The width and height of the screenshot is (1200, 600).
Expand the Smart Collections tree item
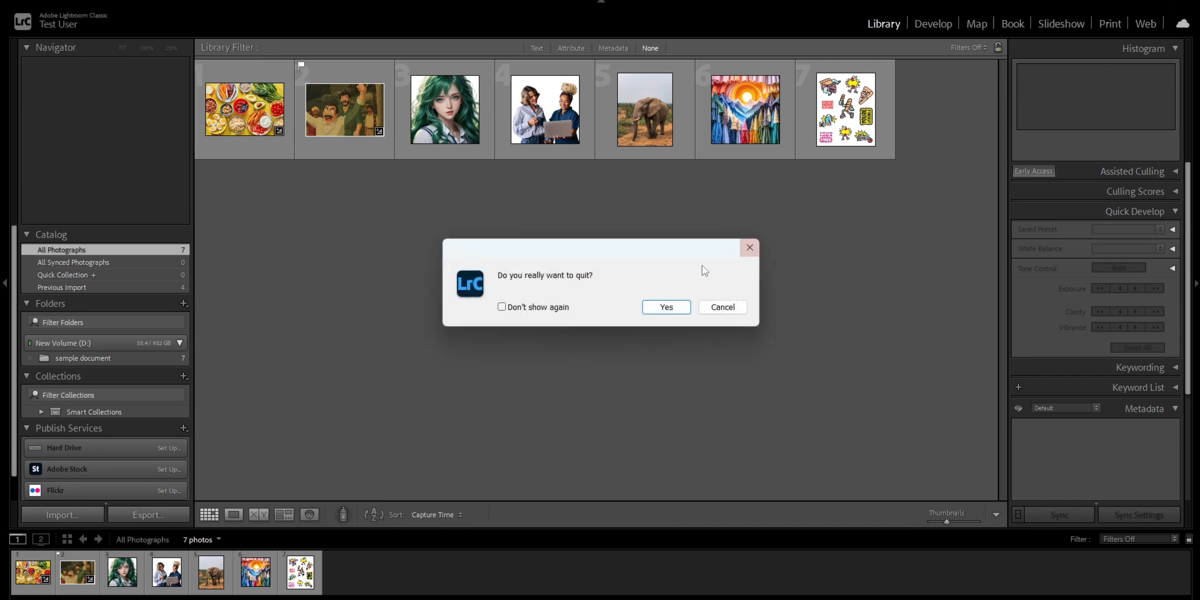(41, 411)
